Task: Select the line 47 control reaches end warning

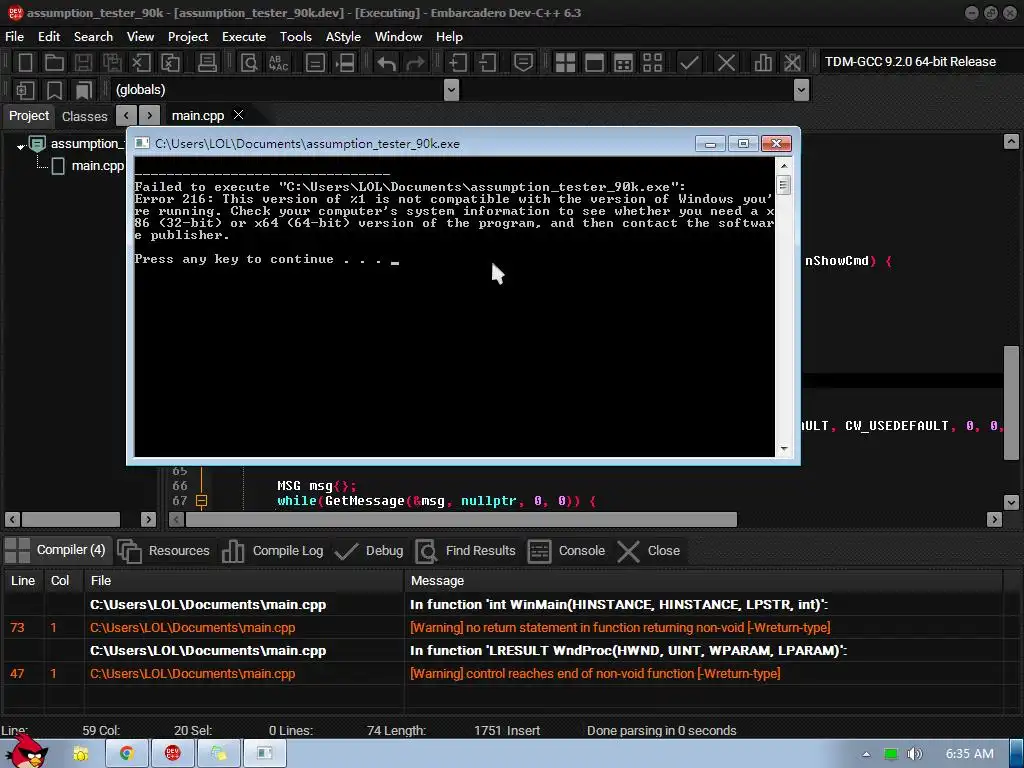Action: (x=503, y=673)
